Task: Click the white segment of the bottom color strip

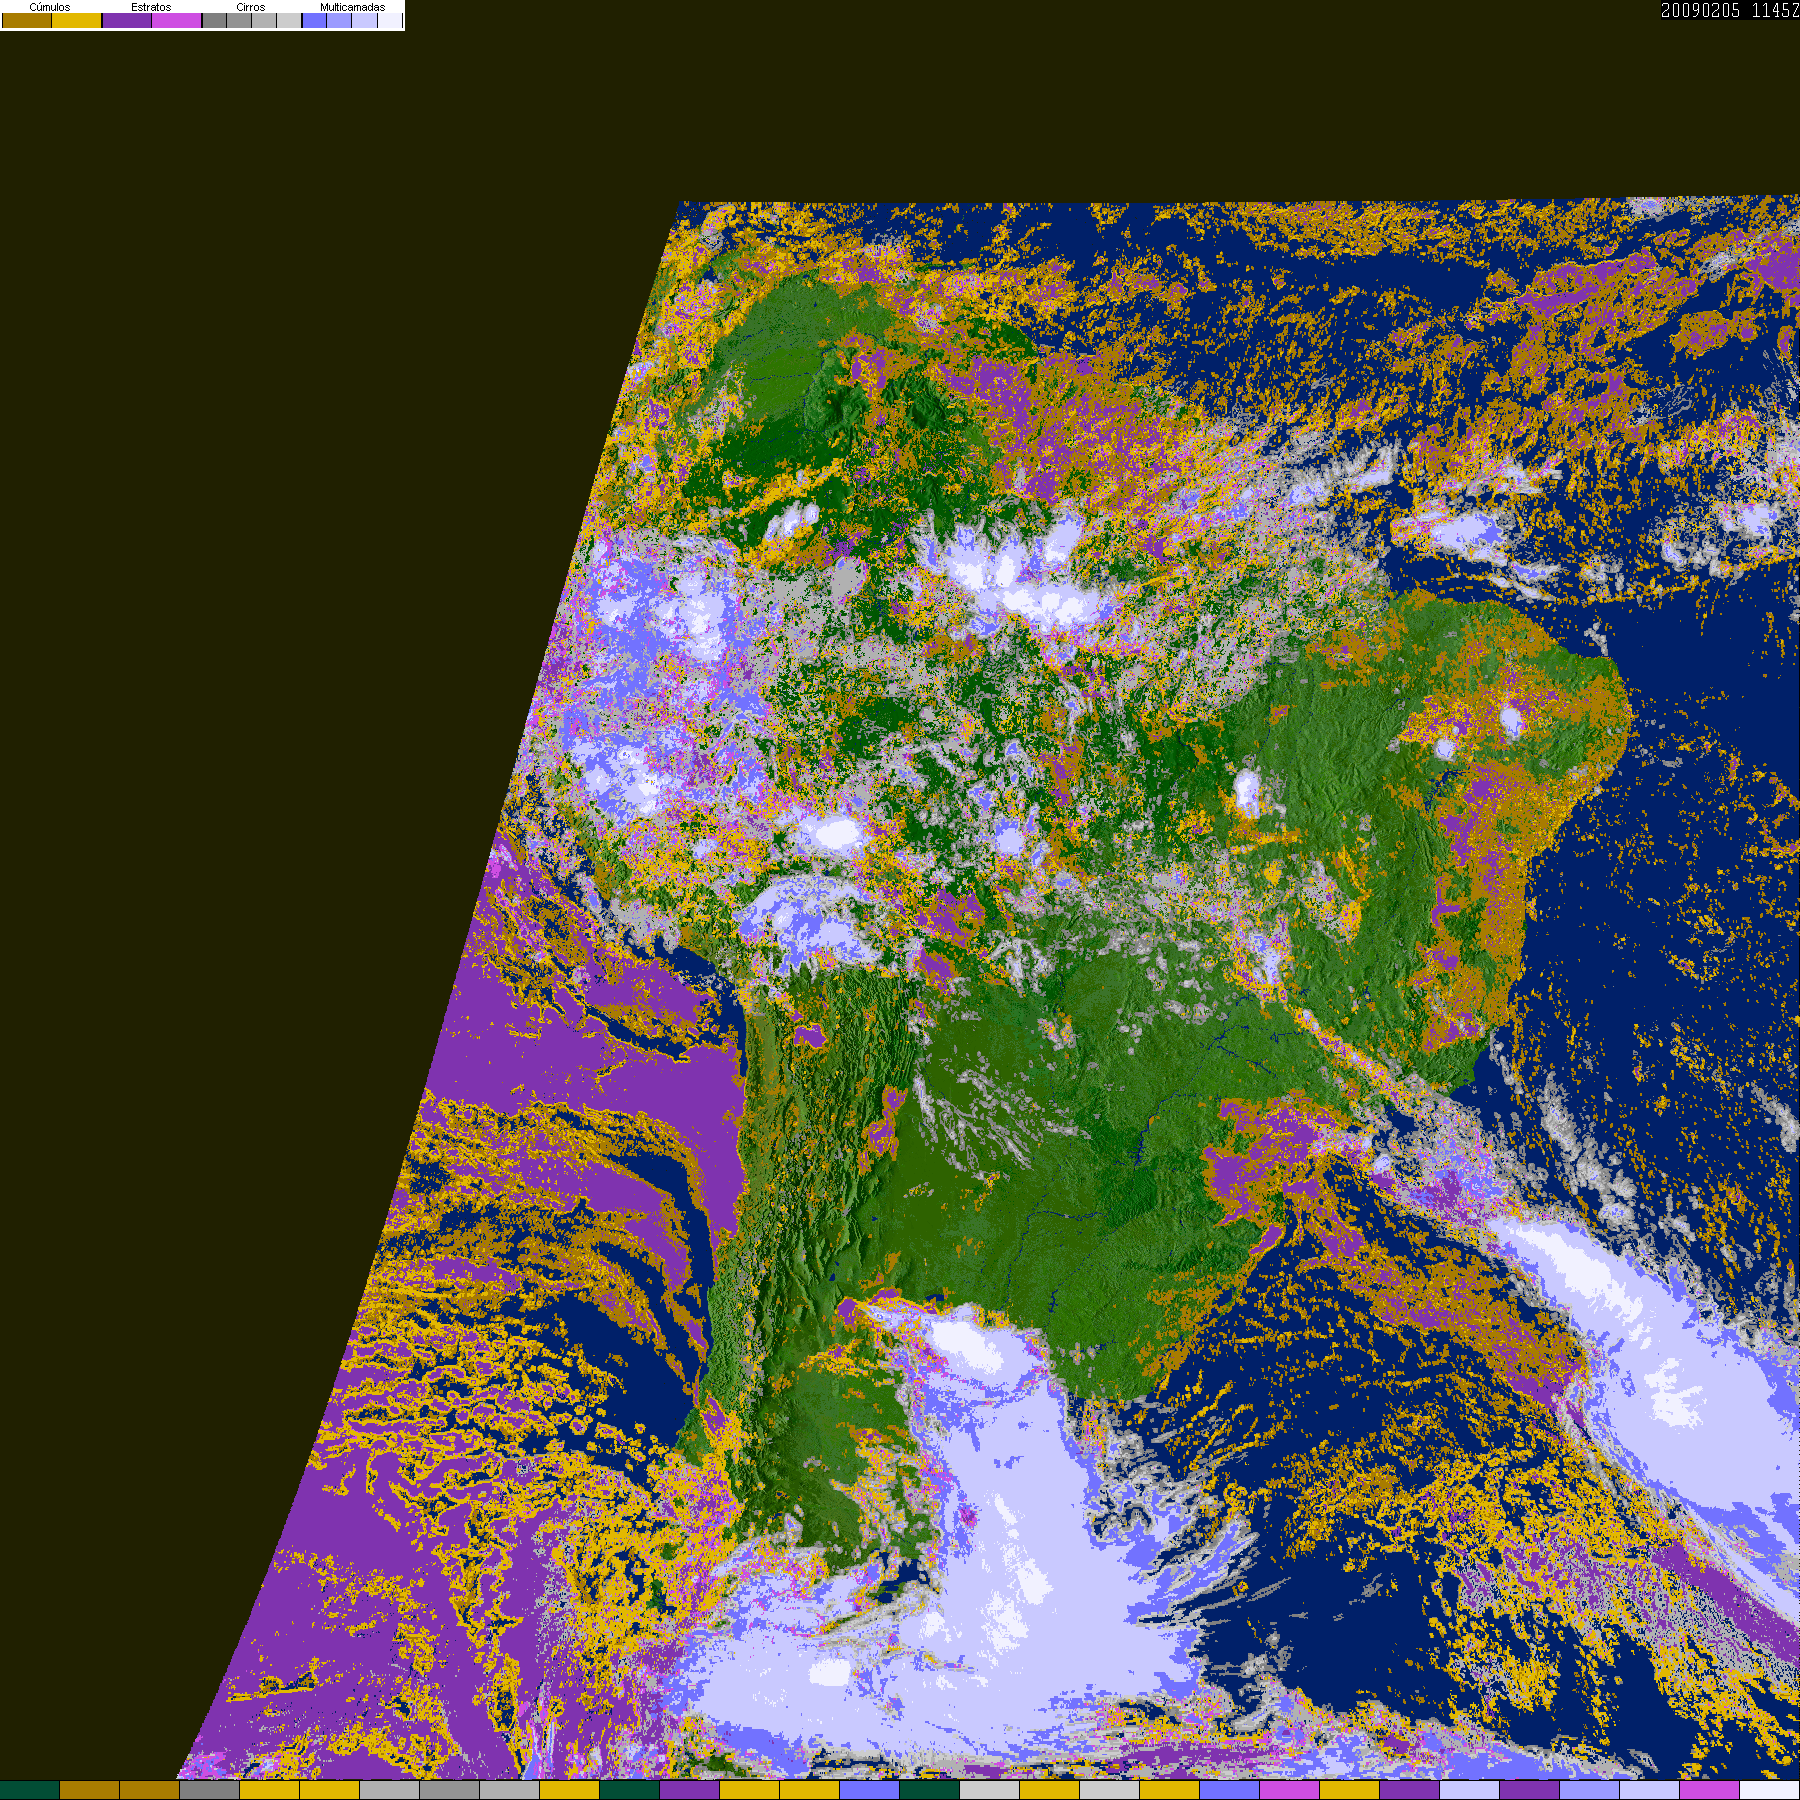Action: [x=1770, y=1790]
